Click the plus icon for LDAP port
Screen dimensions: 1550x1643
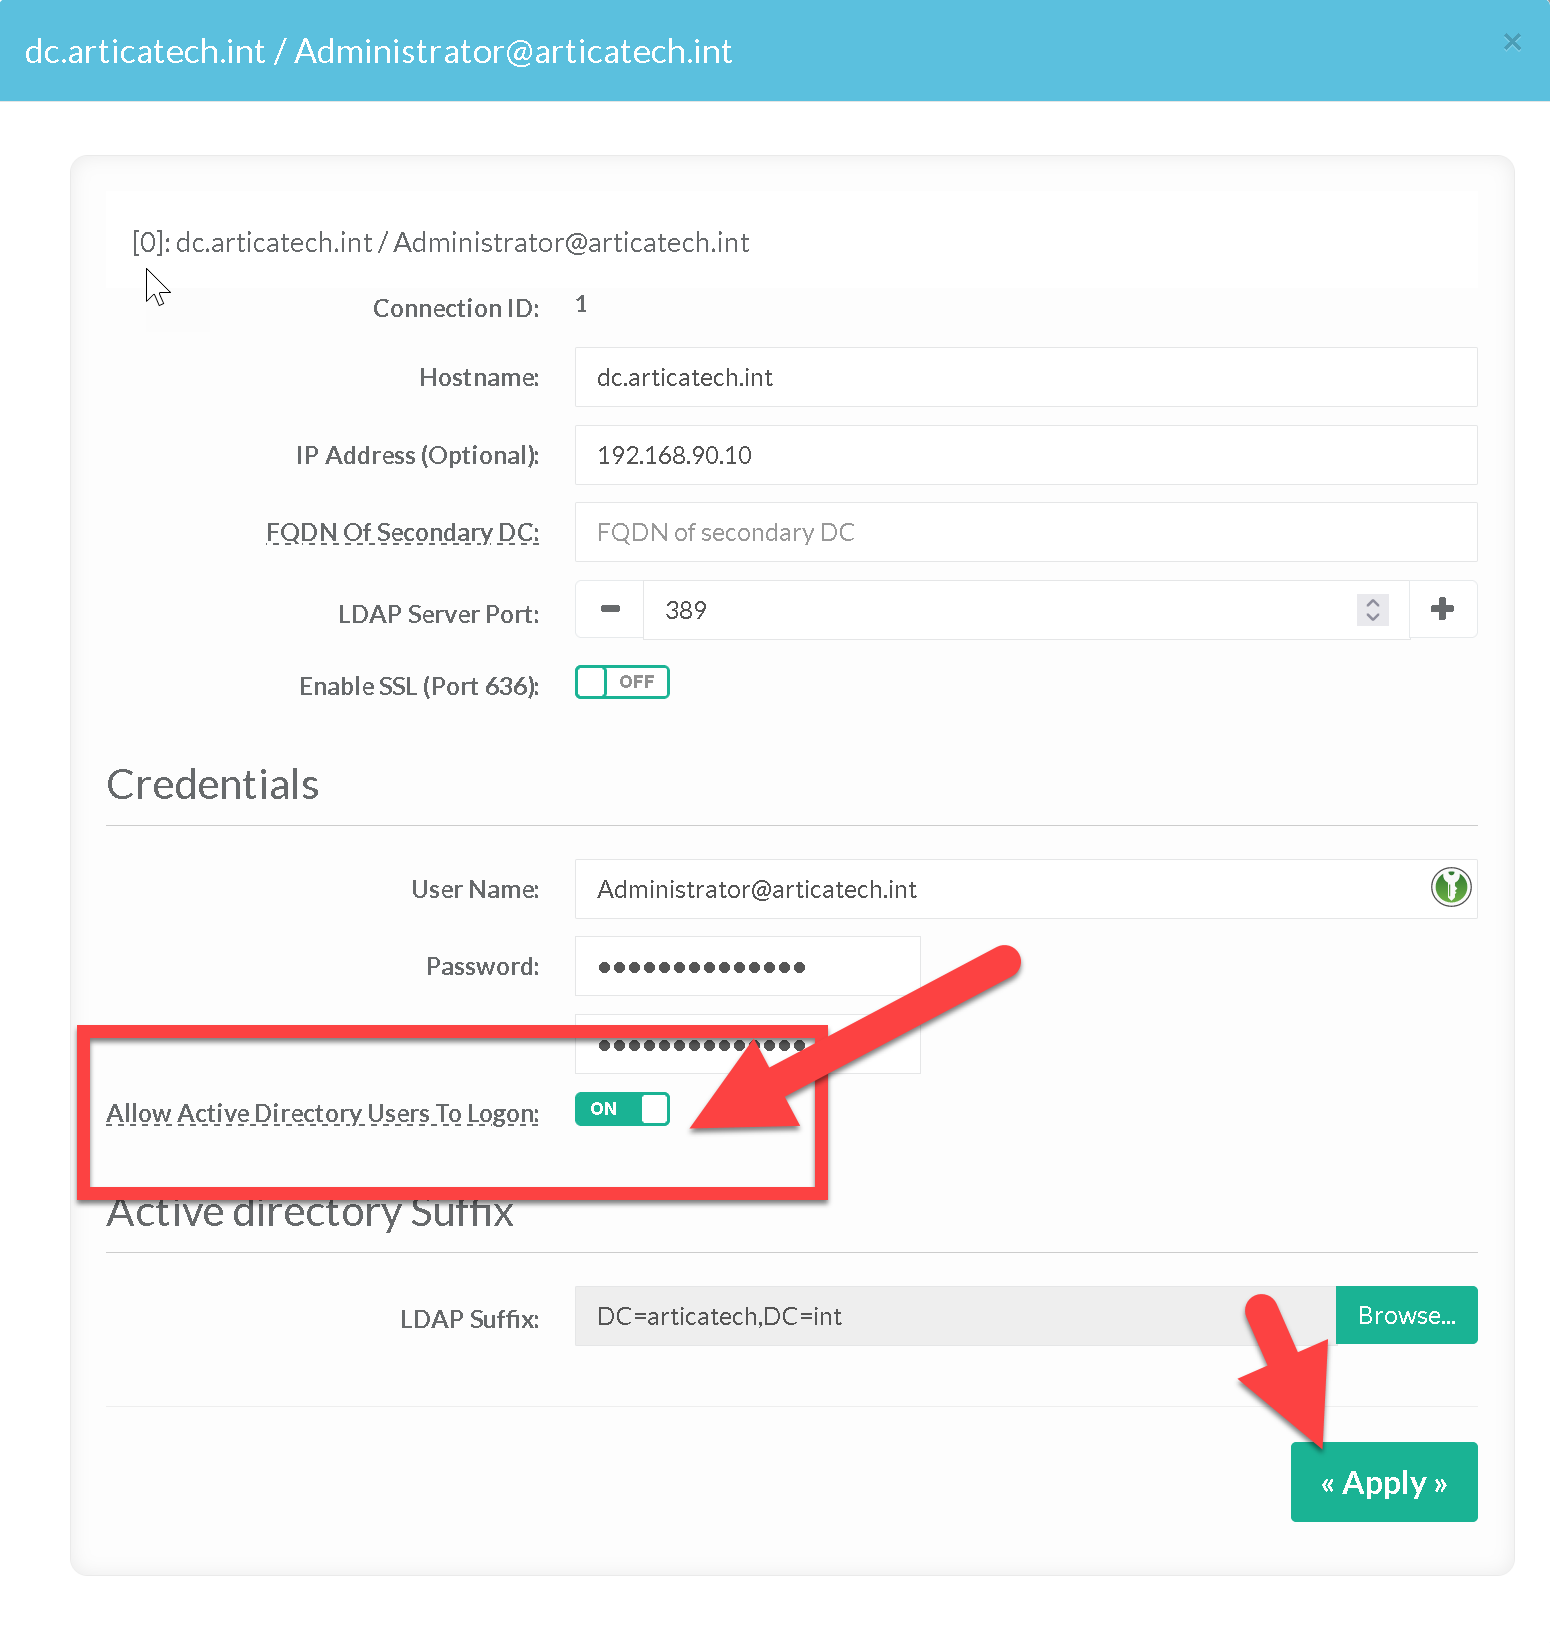1442,609
